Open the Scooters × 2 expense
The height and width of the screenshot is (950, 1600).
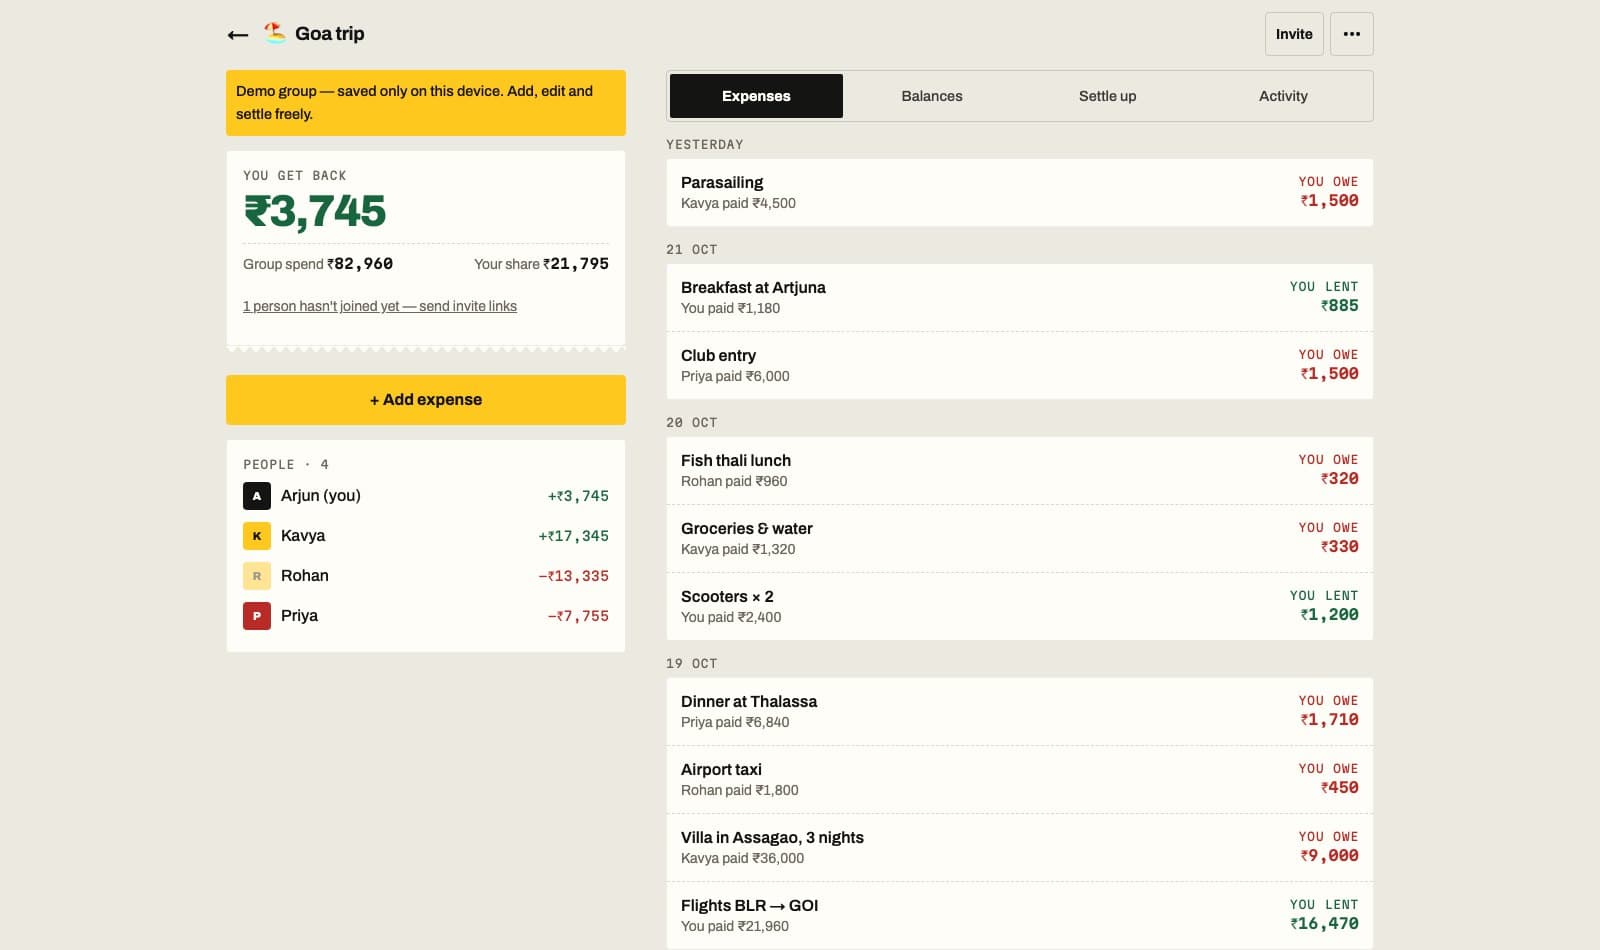coord(1019,606)
